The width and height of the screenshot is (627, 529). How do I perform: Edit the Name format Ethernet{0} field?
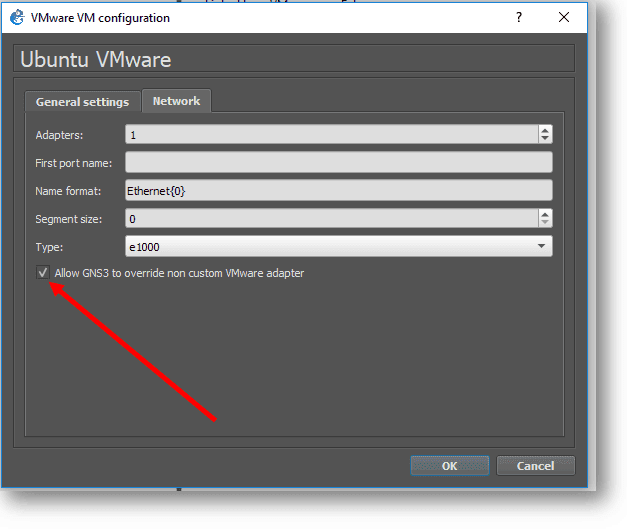point(339,190)
